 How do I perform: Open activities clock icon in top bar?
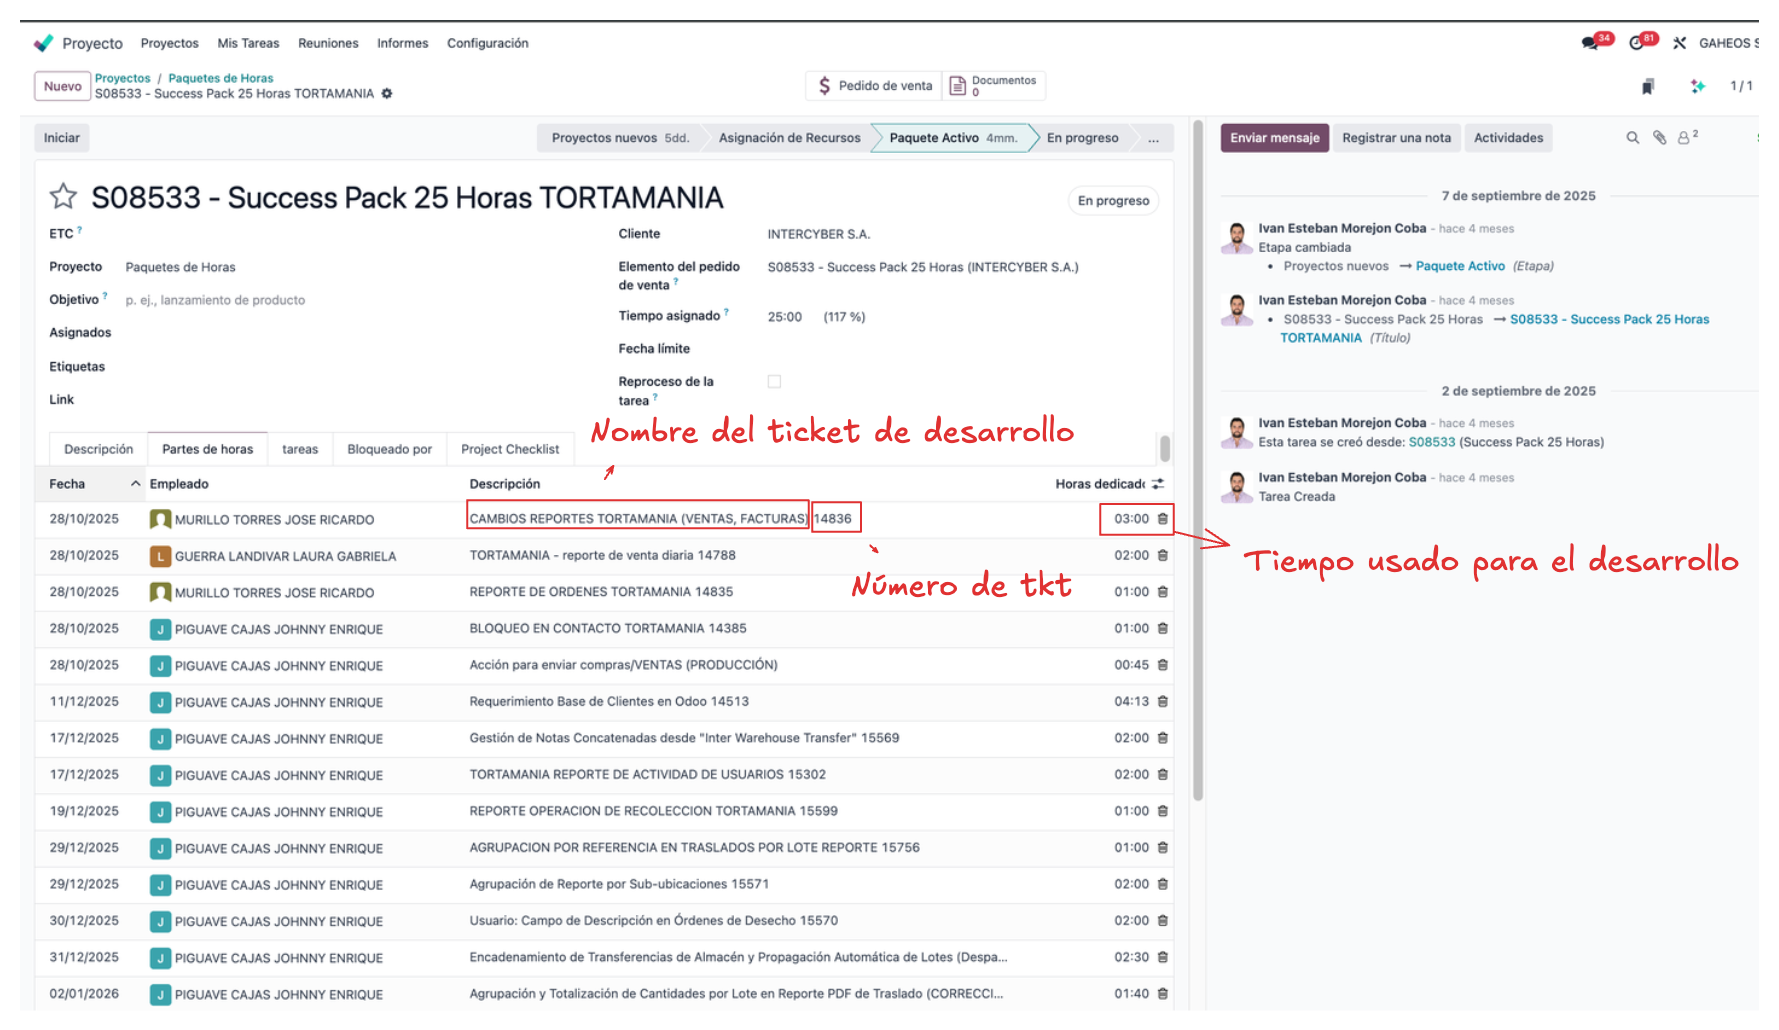coord(1637,43)
